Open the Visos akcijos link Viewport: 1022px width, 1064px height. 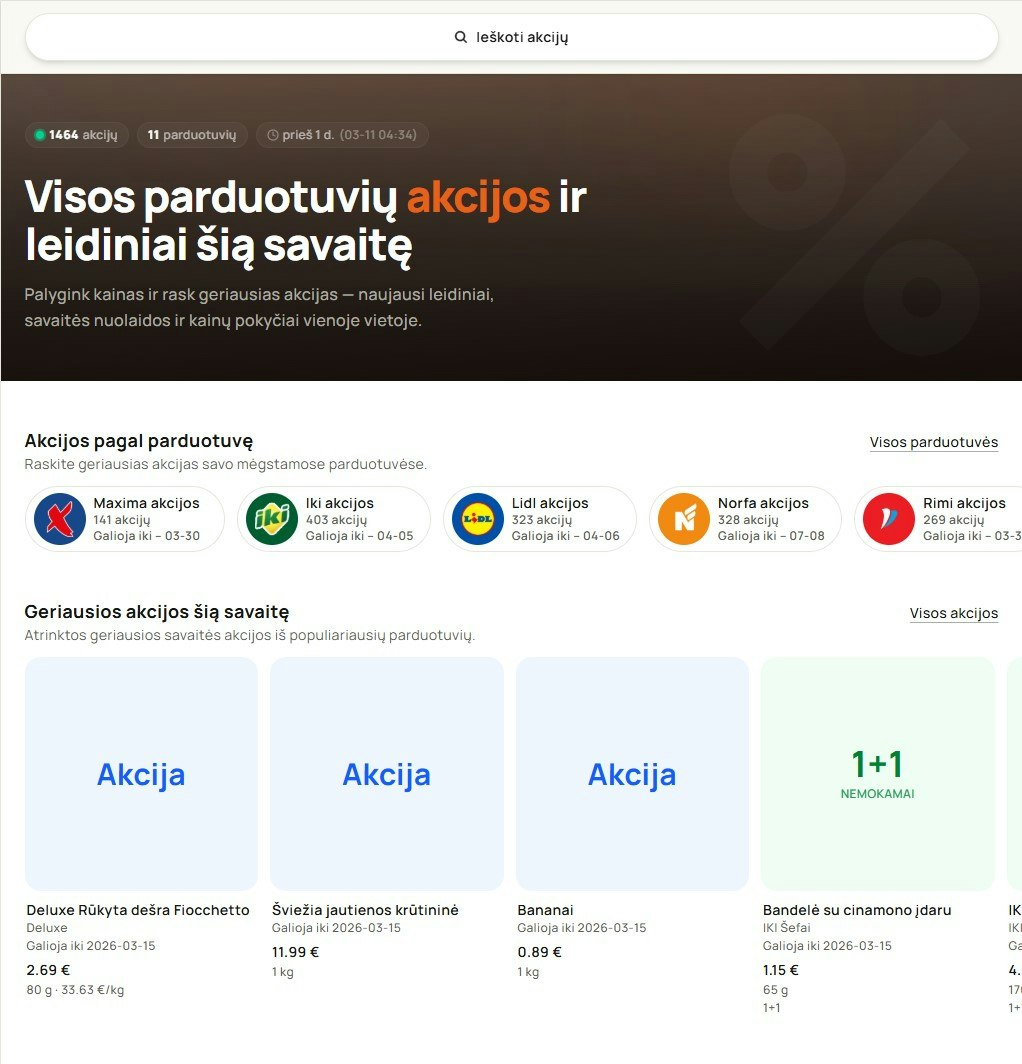click(953, 613)
